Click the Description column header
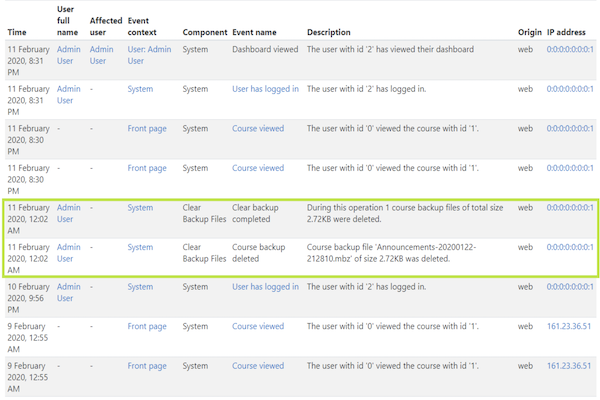 [329, 32]
